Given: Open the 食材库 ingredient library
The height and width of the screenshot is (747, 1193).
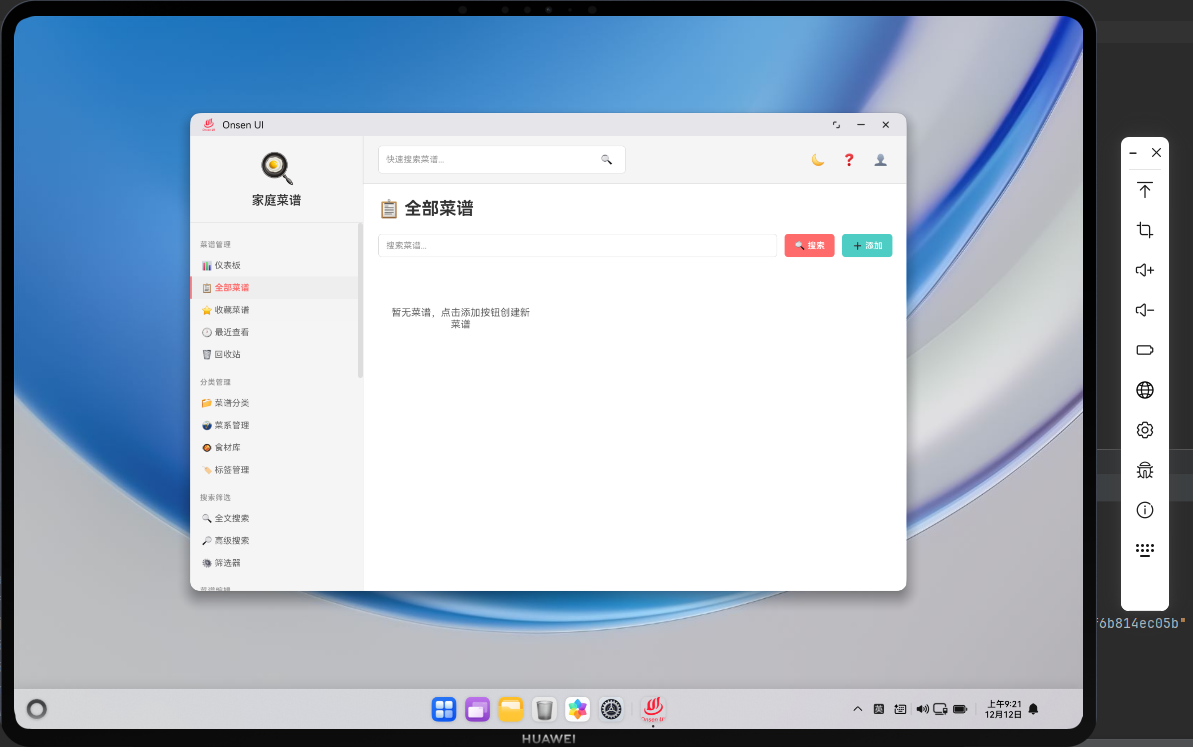Looking at the screenshot, I should (224, 447).
